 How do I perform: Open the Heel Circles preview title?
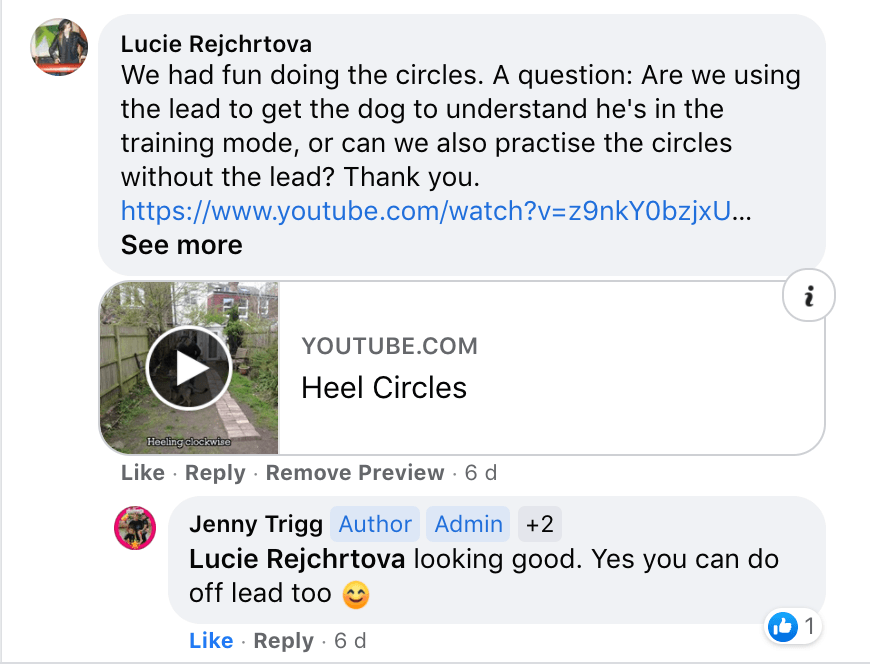[x=384, y=387]
